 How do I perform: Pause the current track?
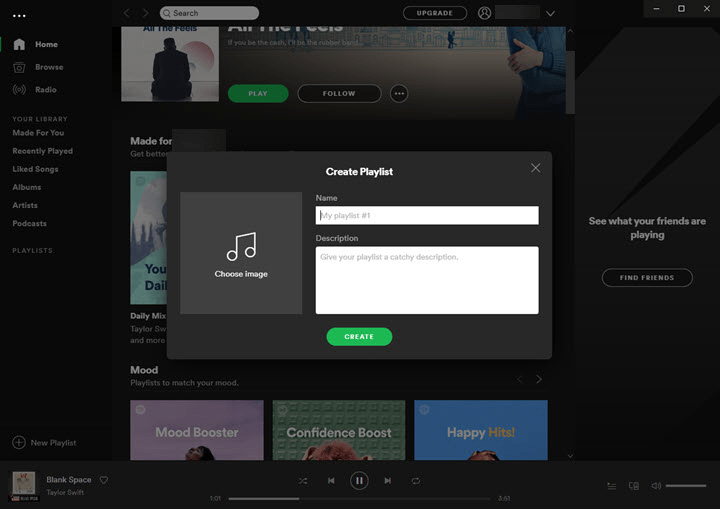coord(359,481)
